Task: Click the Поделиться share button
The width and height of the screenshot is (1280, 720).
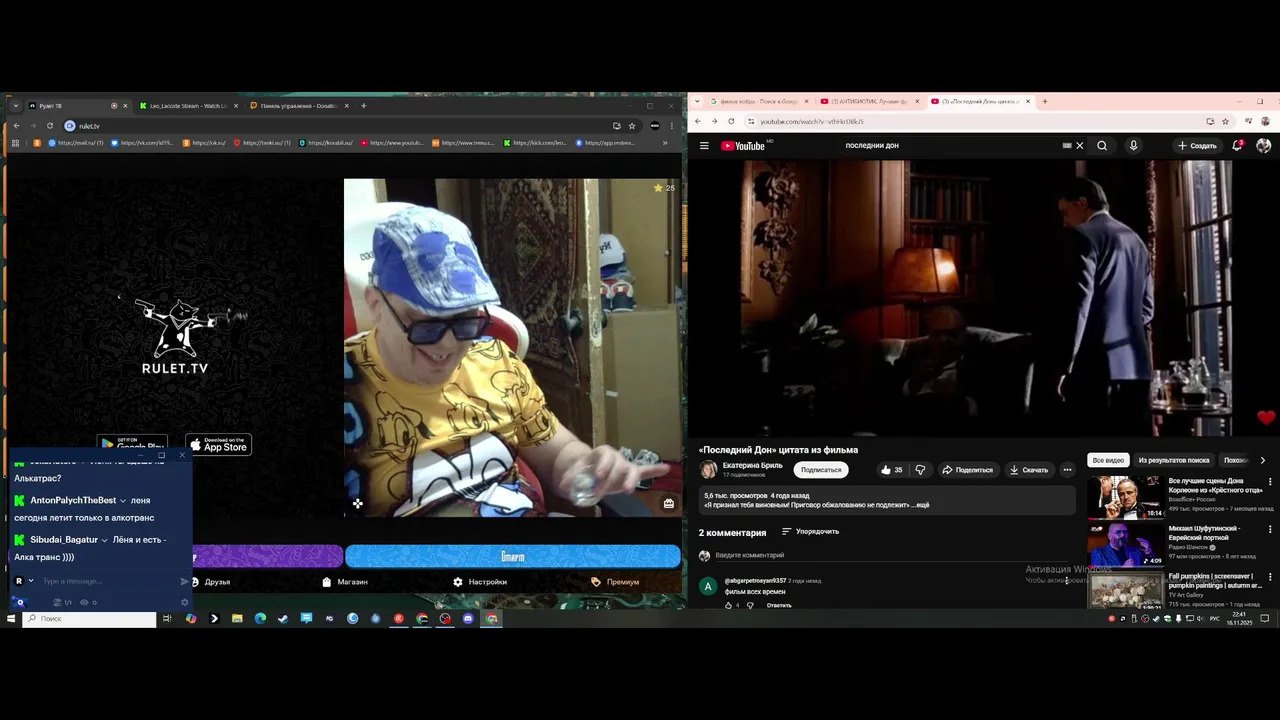Action: coord(967,470)
